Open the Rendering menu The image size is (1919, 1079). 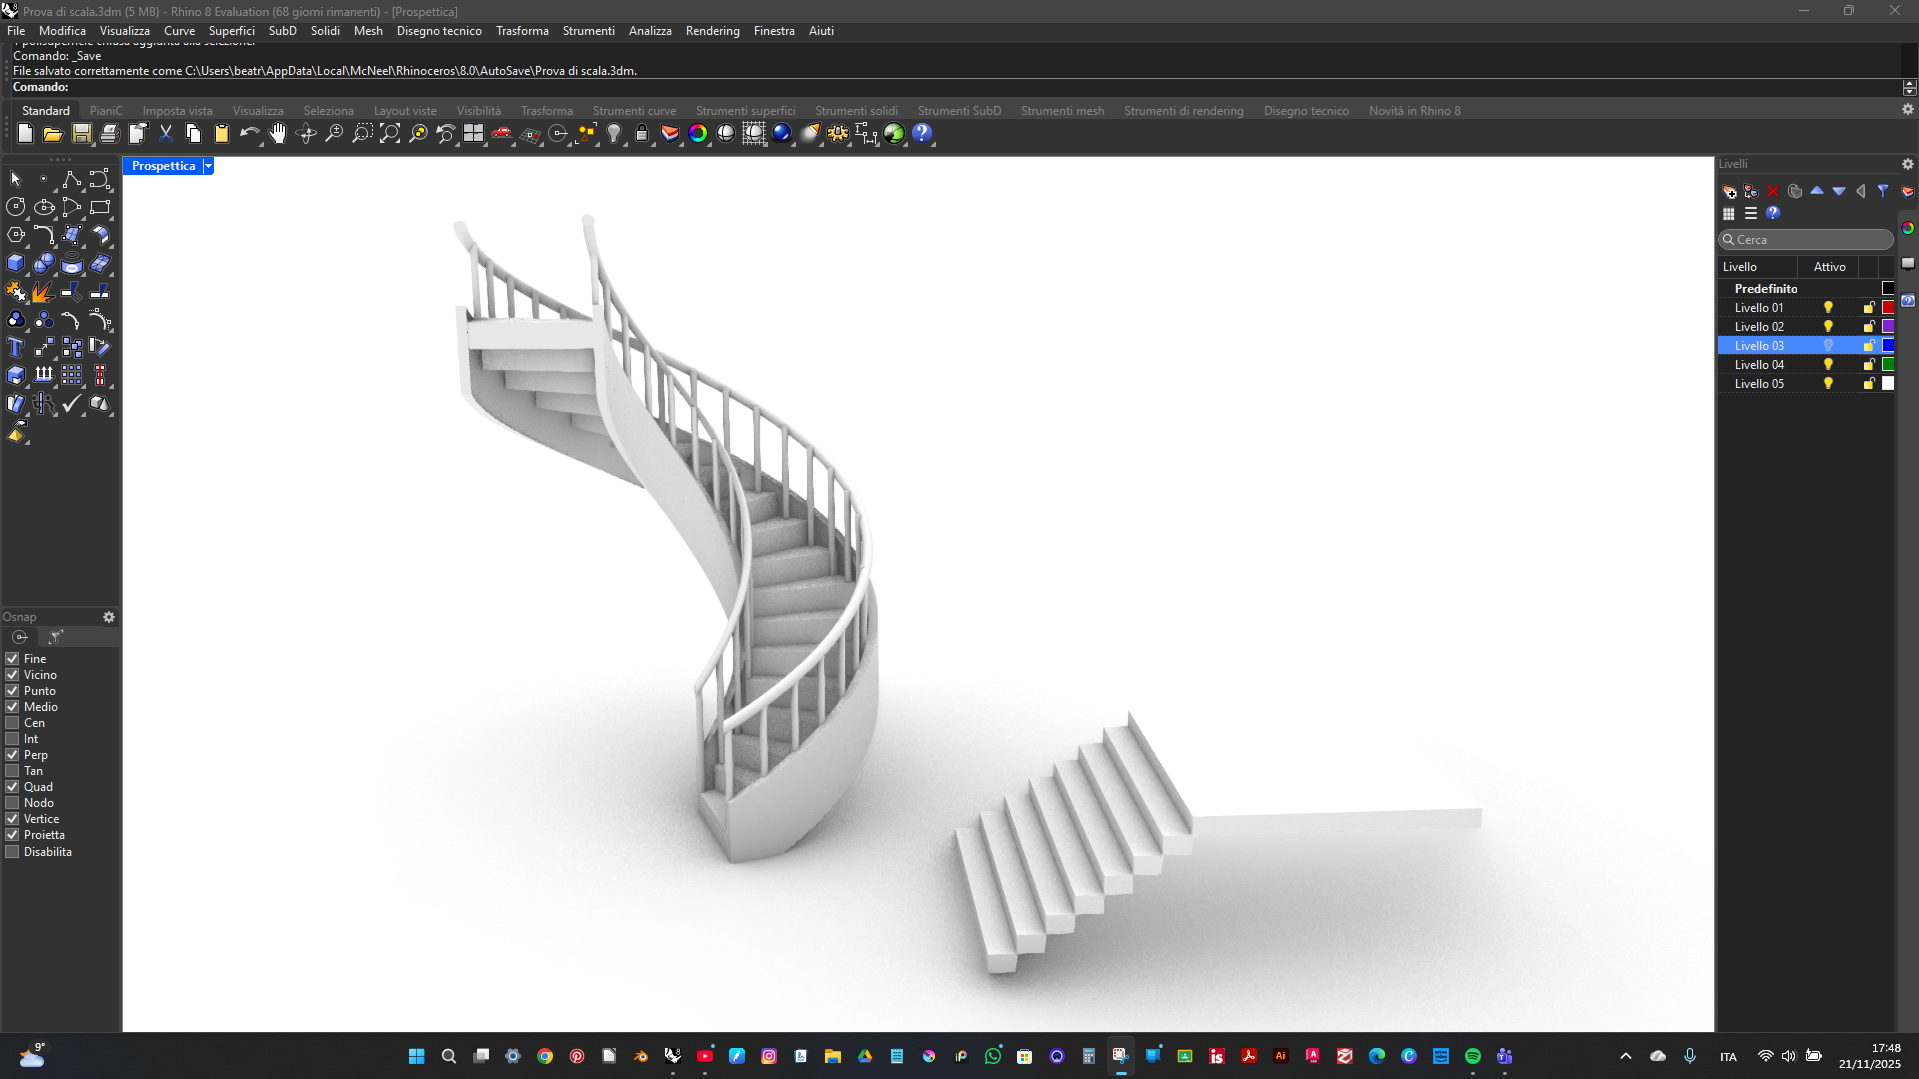coord(712,31)
